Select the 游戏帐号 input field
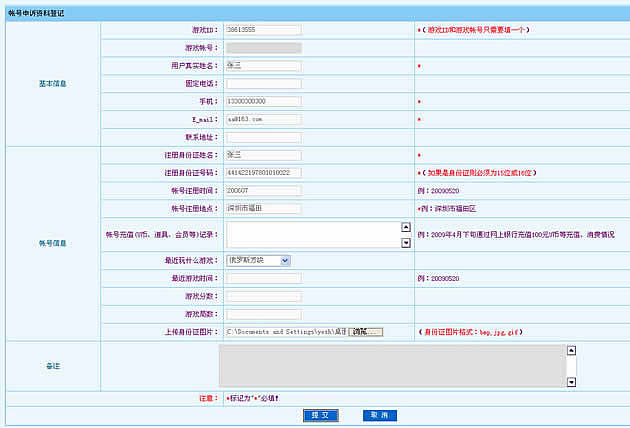The width and height of the screenshot is (630, 428). 263,47
